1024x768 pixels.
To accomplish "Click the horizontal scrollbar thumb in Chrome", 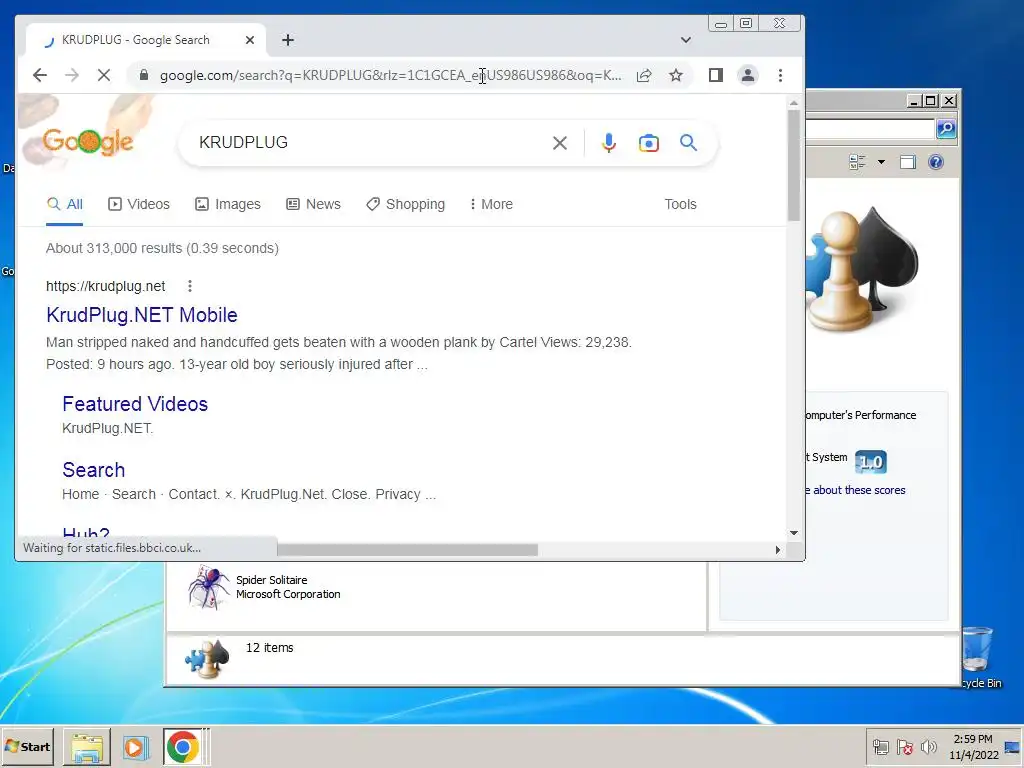I will click(407, 550).
